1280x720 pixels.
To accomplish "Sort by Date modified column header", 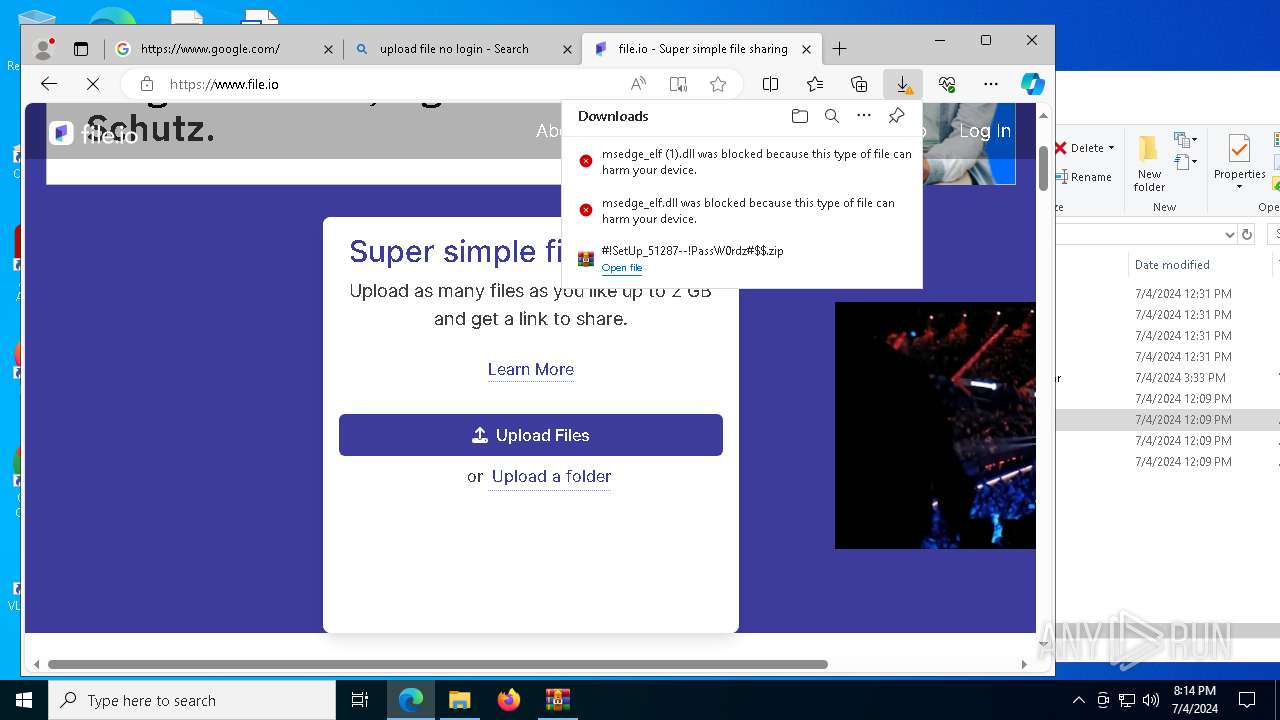I will coord(1172,265).
